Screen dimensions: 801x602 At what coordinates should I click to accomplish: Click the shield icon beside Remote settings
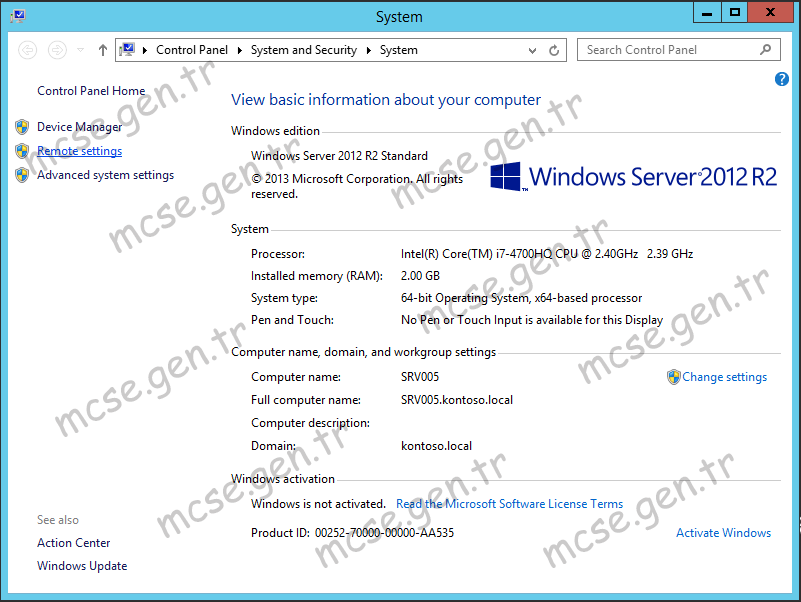[22, 151]
